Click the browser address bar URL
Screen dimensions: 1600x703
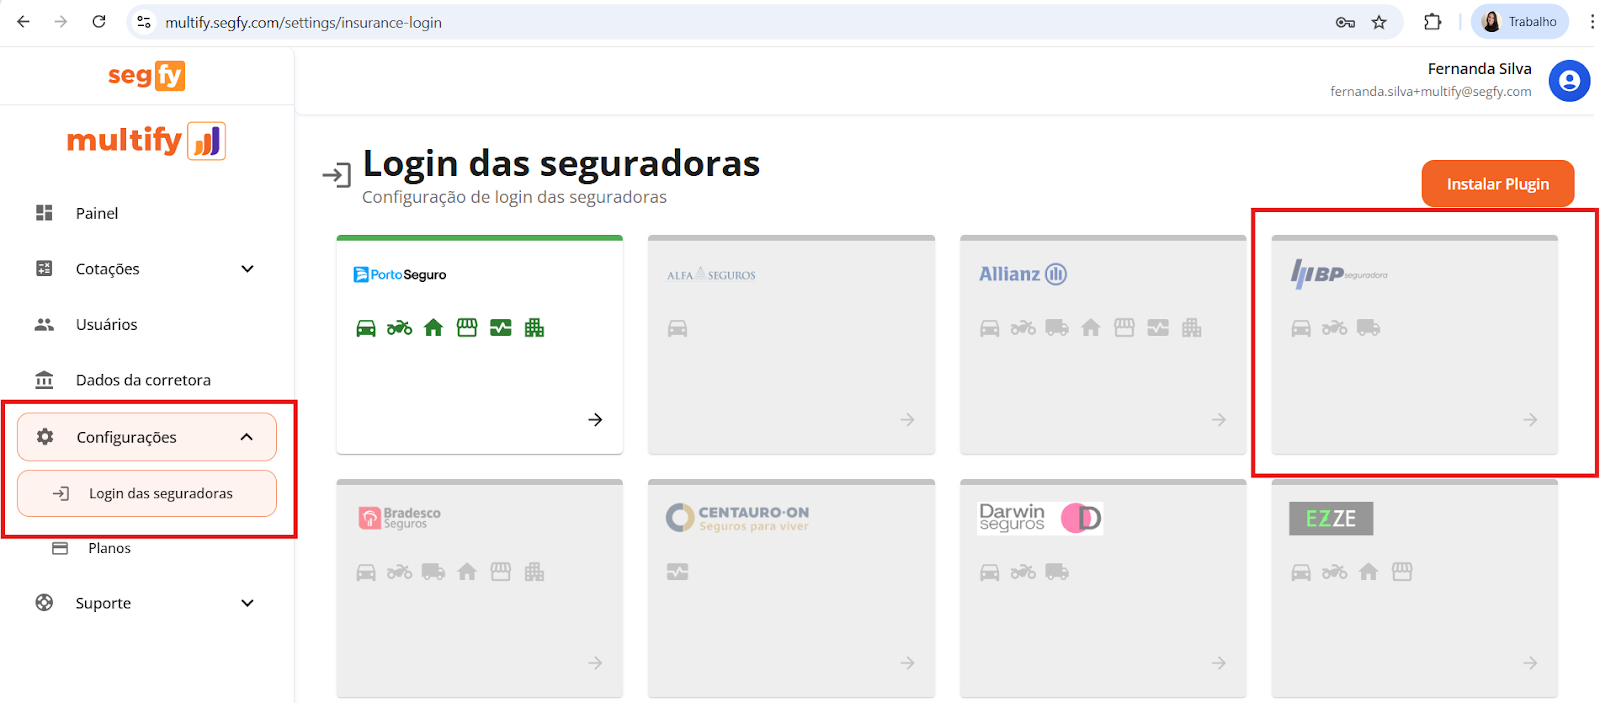(x=303, y=22)
